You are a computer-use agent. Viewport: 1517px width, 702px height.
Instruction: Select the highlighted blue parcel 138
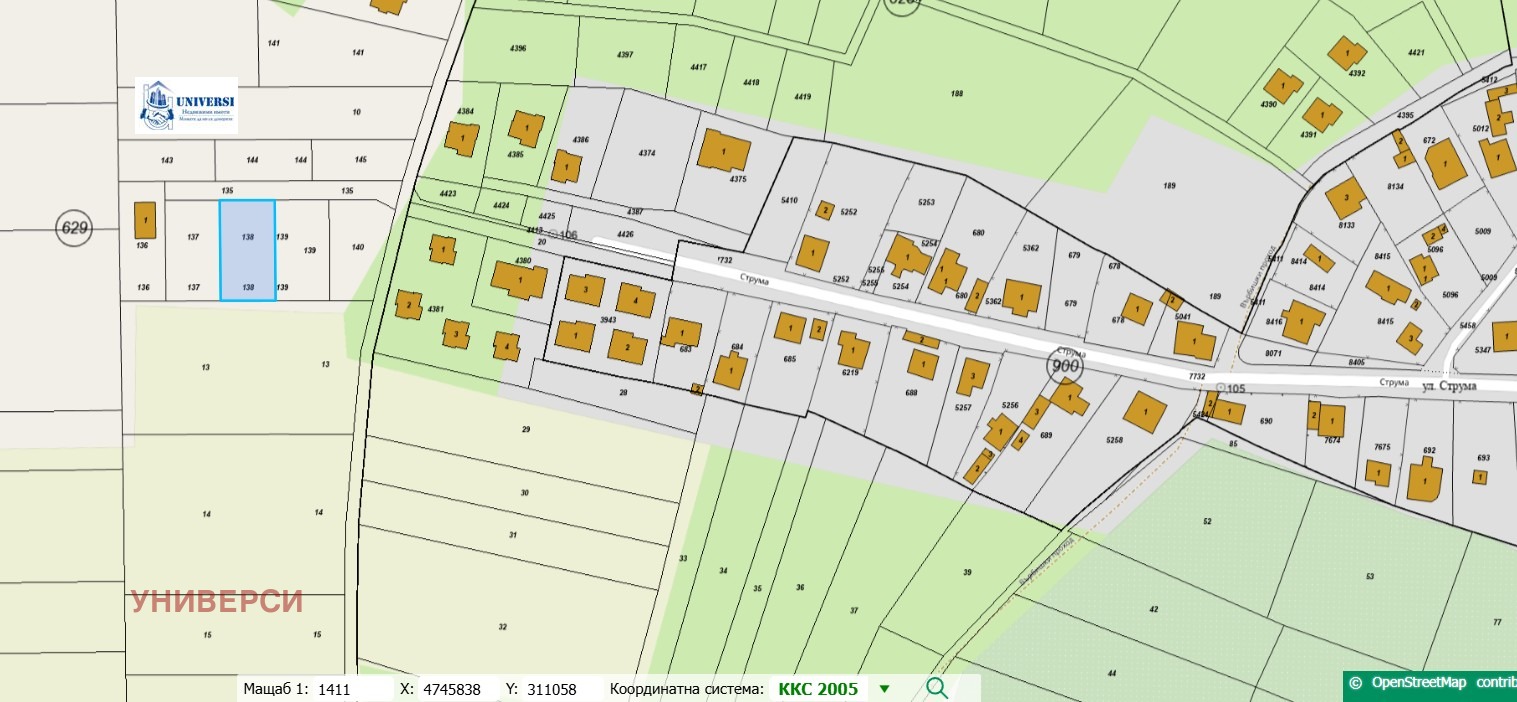pyautogui.click(x=247, y=250)
